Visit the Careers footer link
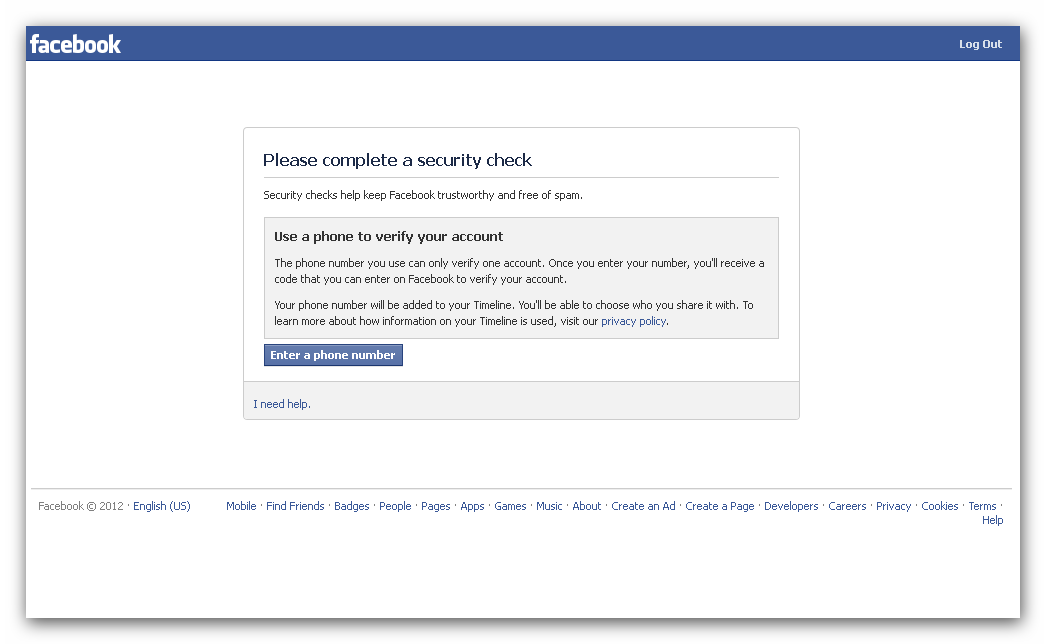Viewport: 1046px width, 644px height. click(x=847, y=506)
